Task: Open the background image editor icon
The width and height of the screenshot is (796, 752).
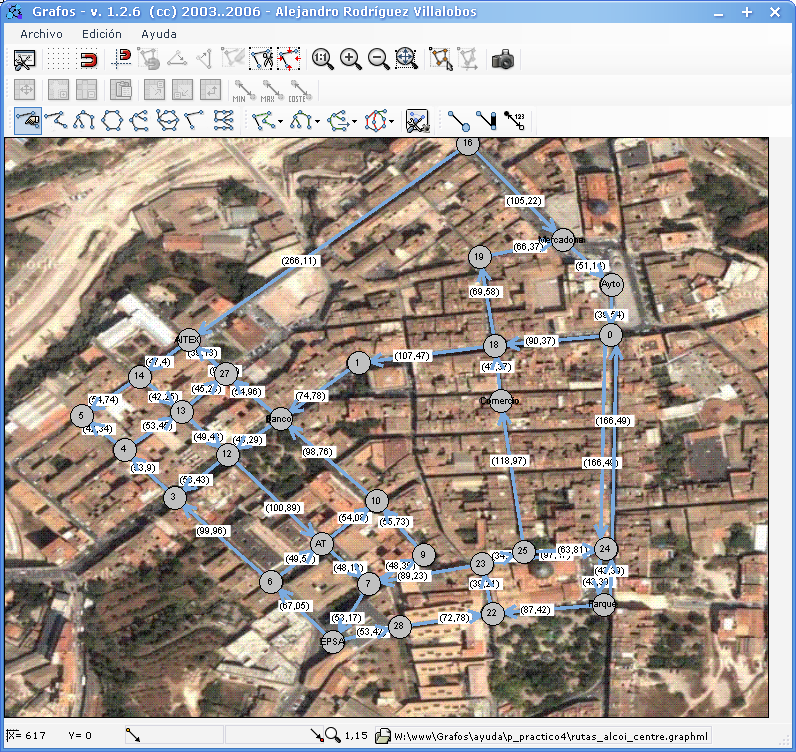Action: [418, 122]
